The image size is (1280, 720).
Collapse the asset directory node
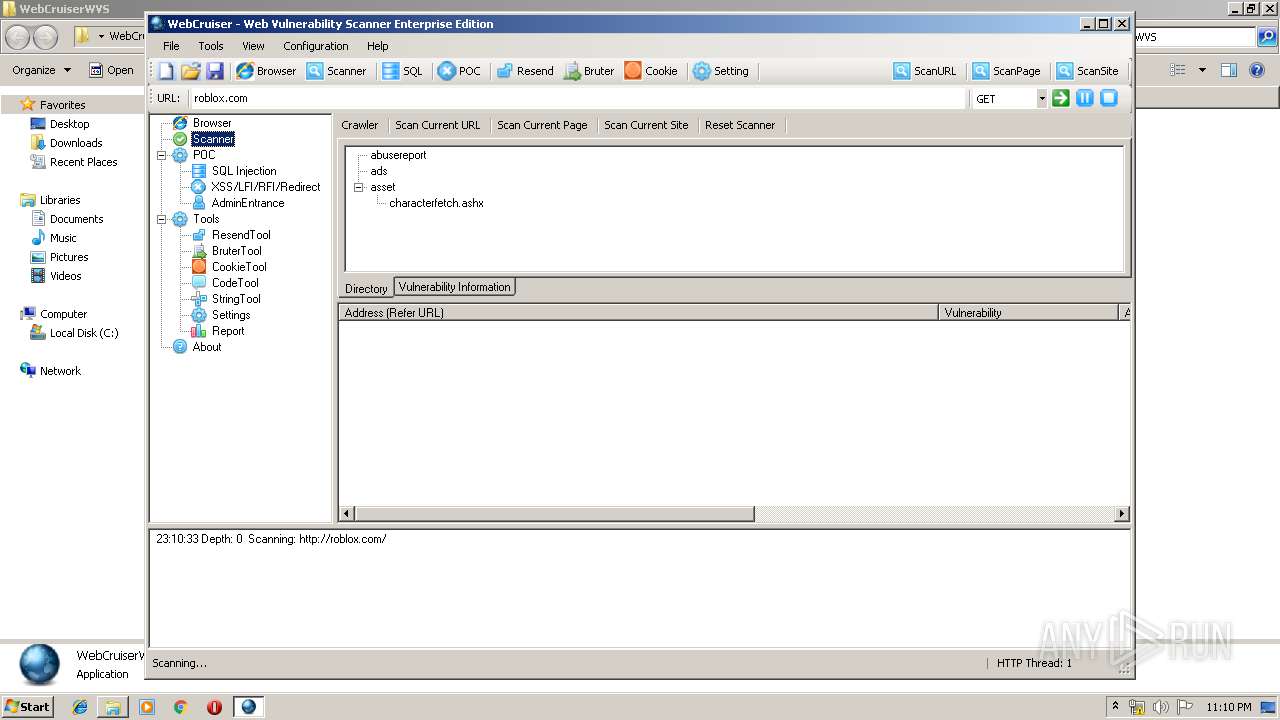[359, 187]
